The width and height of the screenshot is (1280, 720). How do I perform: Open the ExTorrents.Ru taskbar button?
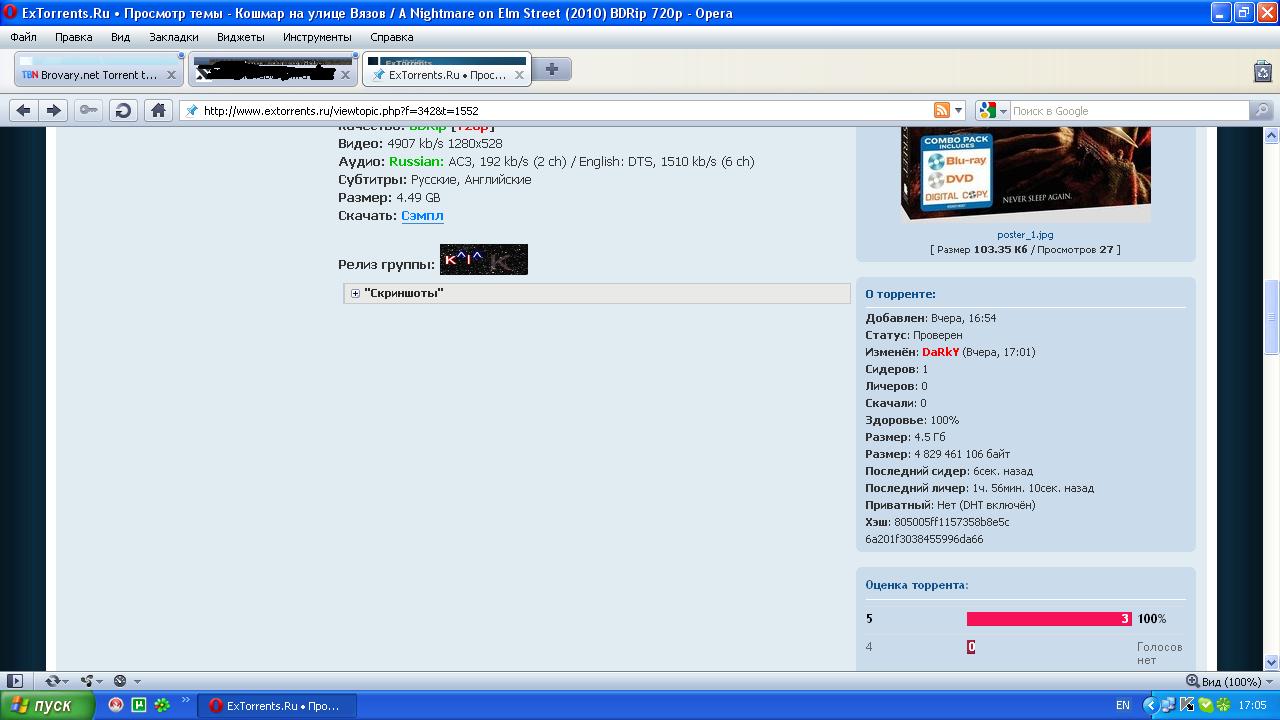click(x=276, y=705)
